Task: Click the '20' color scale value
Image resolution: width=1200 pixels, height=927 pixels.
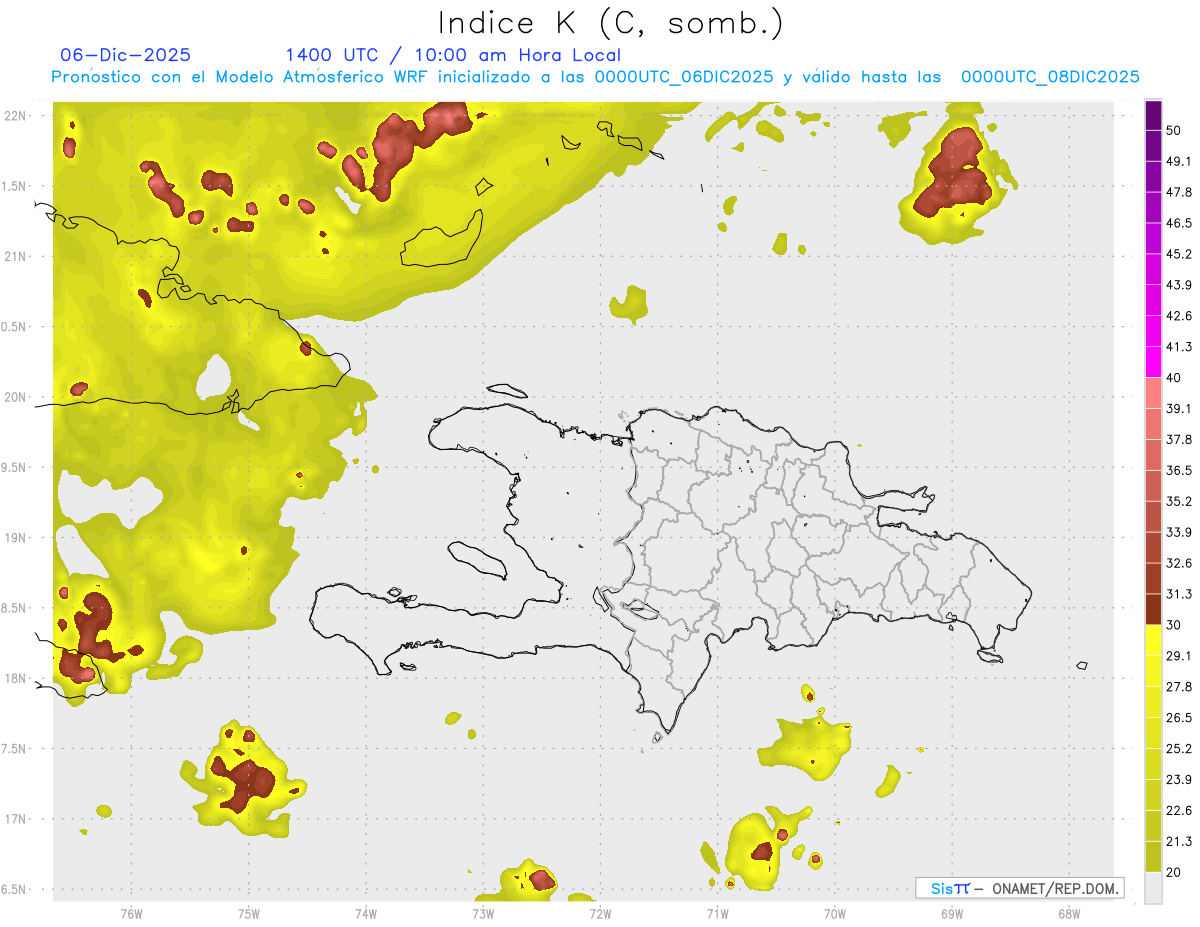Action: pos(1174,872)
